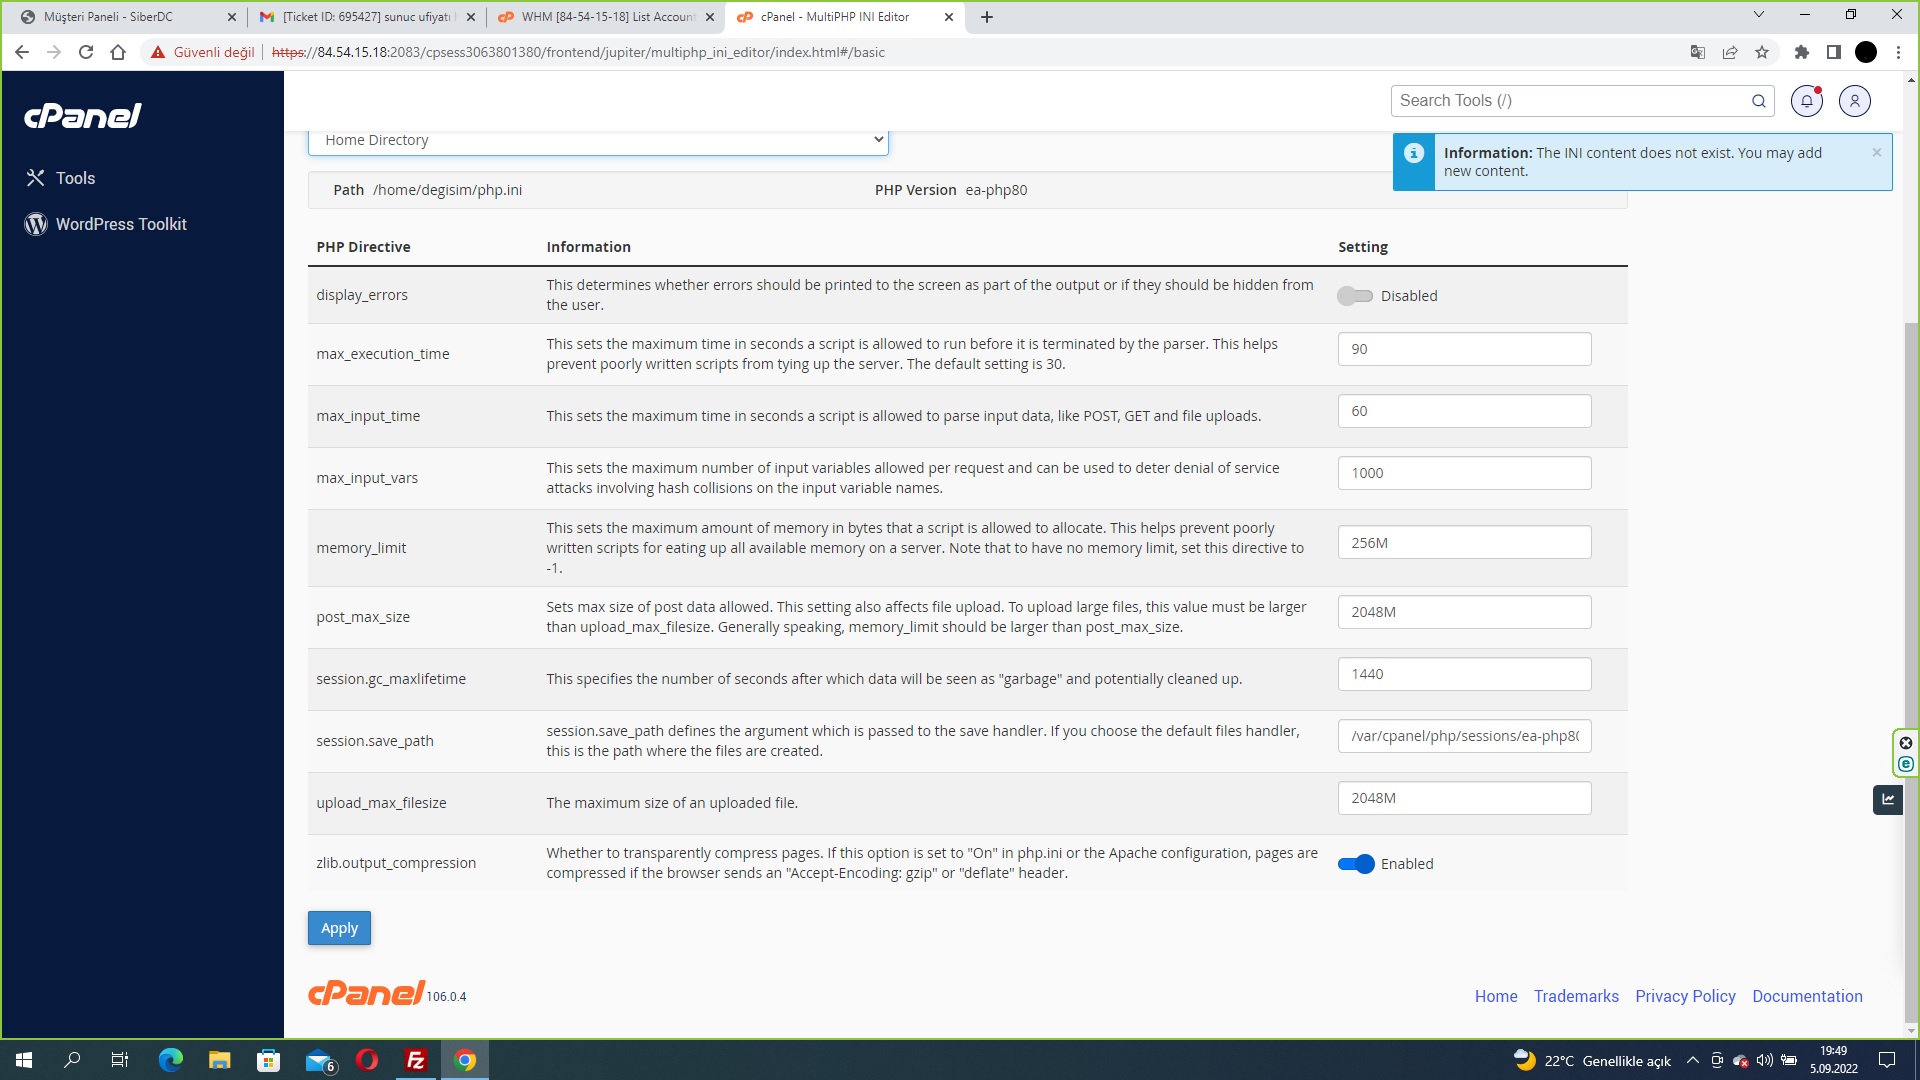Open the statistics chart side widget
Image resolution: width=1920 pixels, height=1080 pixels.
click(x=1887, y=799)
